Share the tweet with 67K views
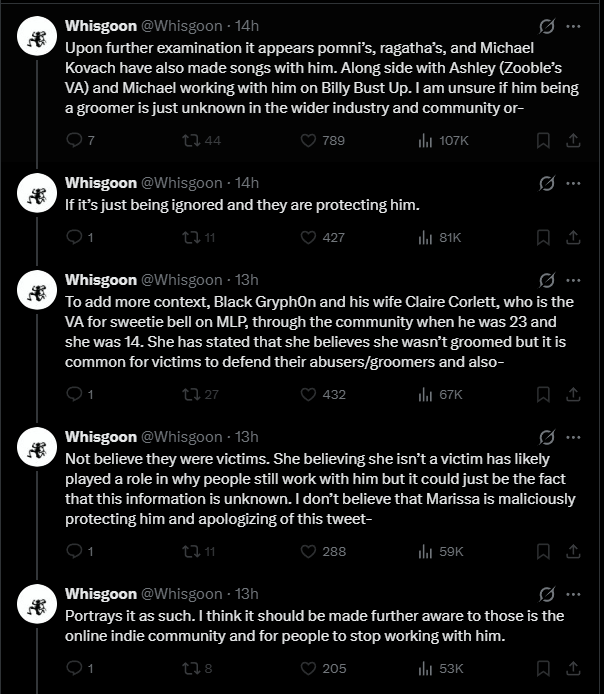This screenshot has width=604, height=694. (x=574, y=394)
